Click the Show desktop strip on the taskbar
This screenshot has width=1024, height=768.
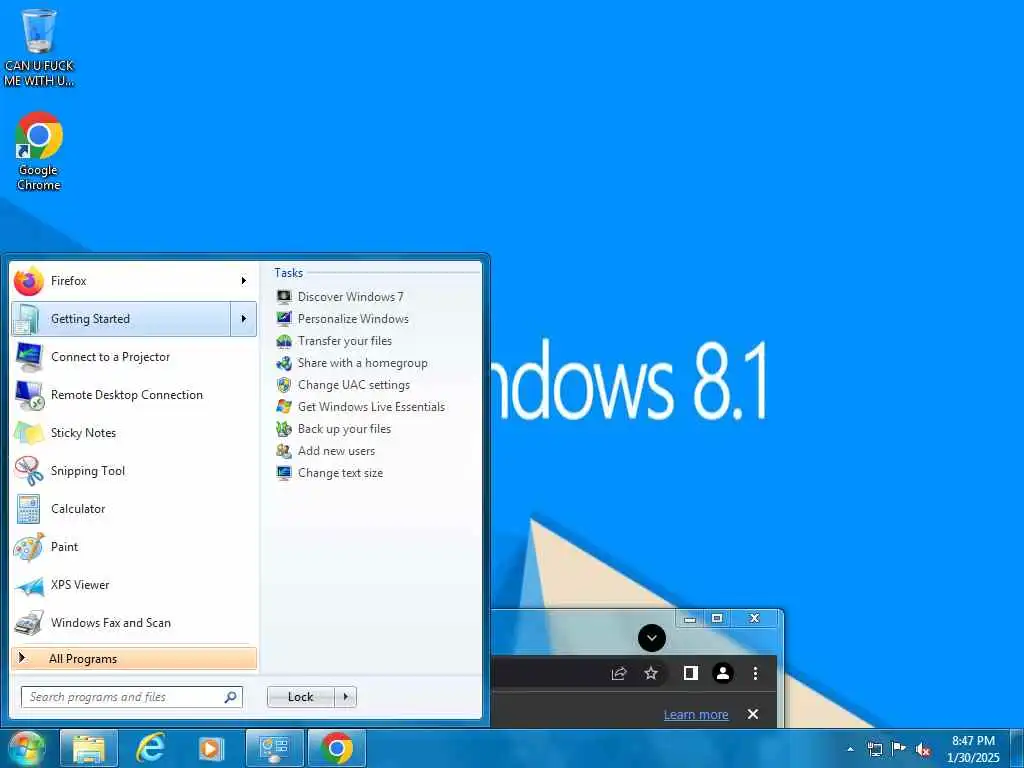pyautogui.click(x=1017, y=748)
